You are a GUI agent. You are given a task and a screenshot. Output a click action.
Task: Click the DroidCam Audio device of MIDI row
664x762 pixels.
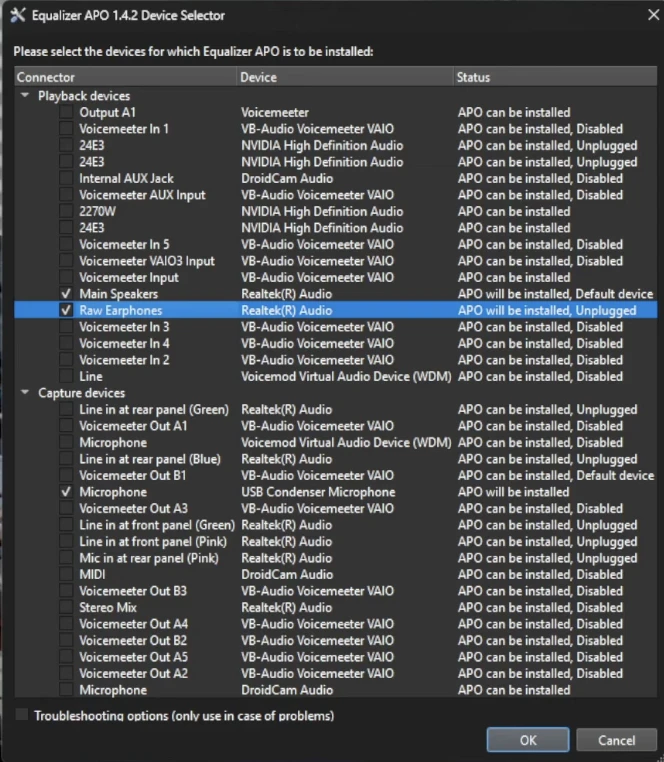click(x=287, y=574)
